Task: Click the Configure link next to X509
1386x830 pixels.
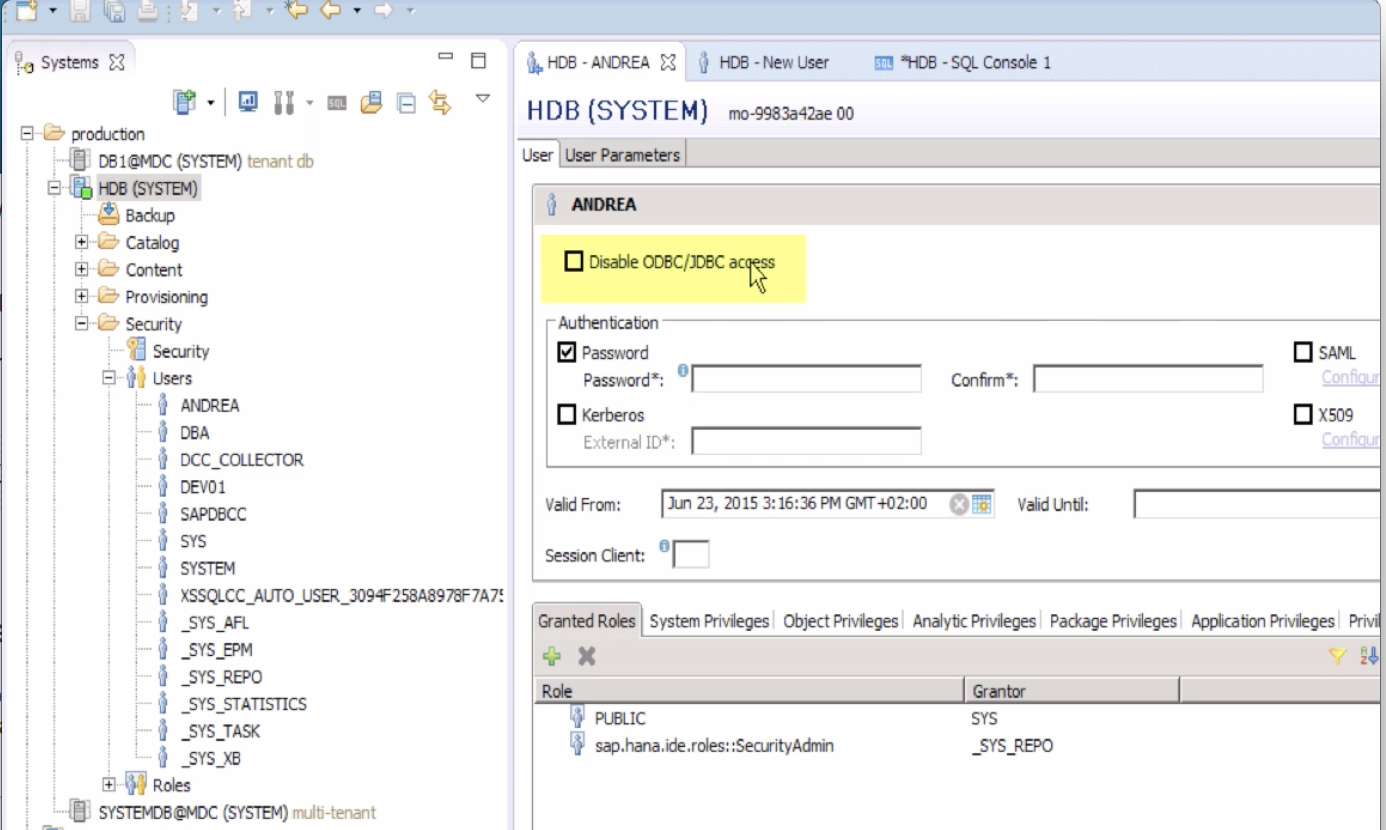Action: (x=1354, y=438)
